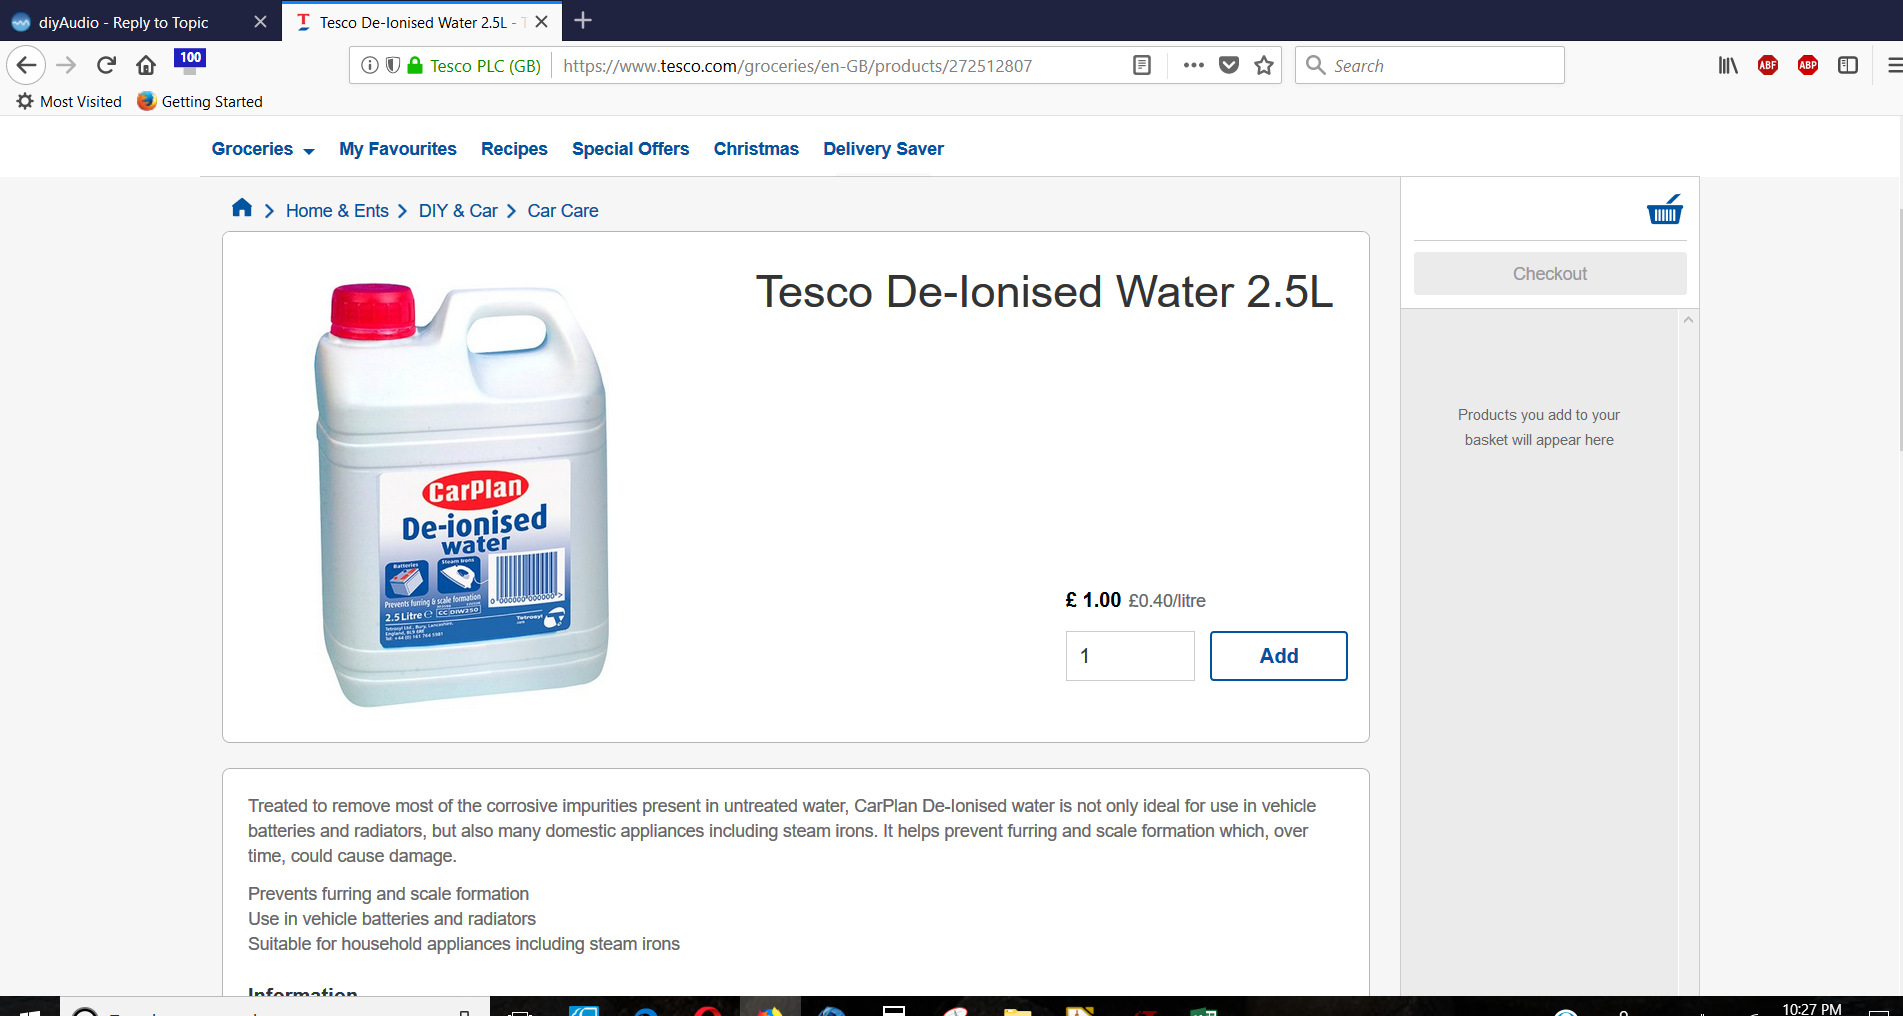This screenshot has width=1903, height=1016.
Task: Save page to Pocket icon
Action: (1229, 66)
